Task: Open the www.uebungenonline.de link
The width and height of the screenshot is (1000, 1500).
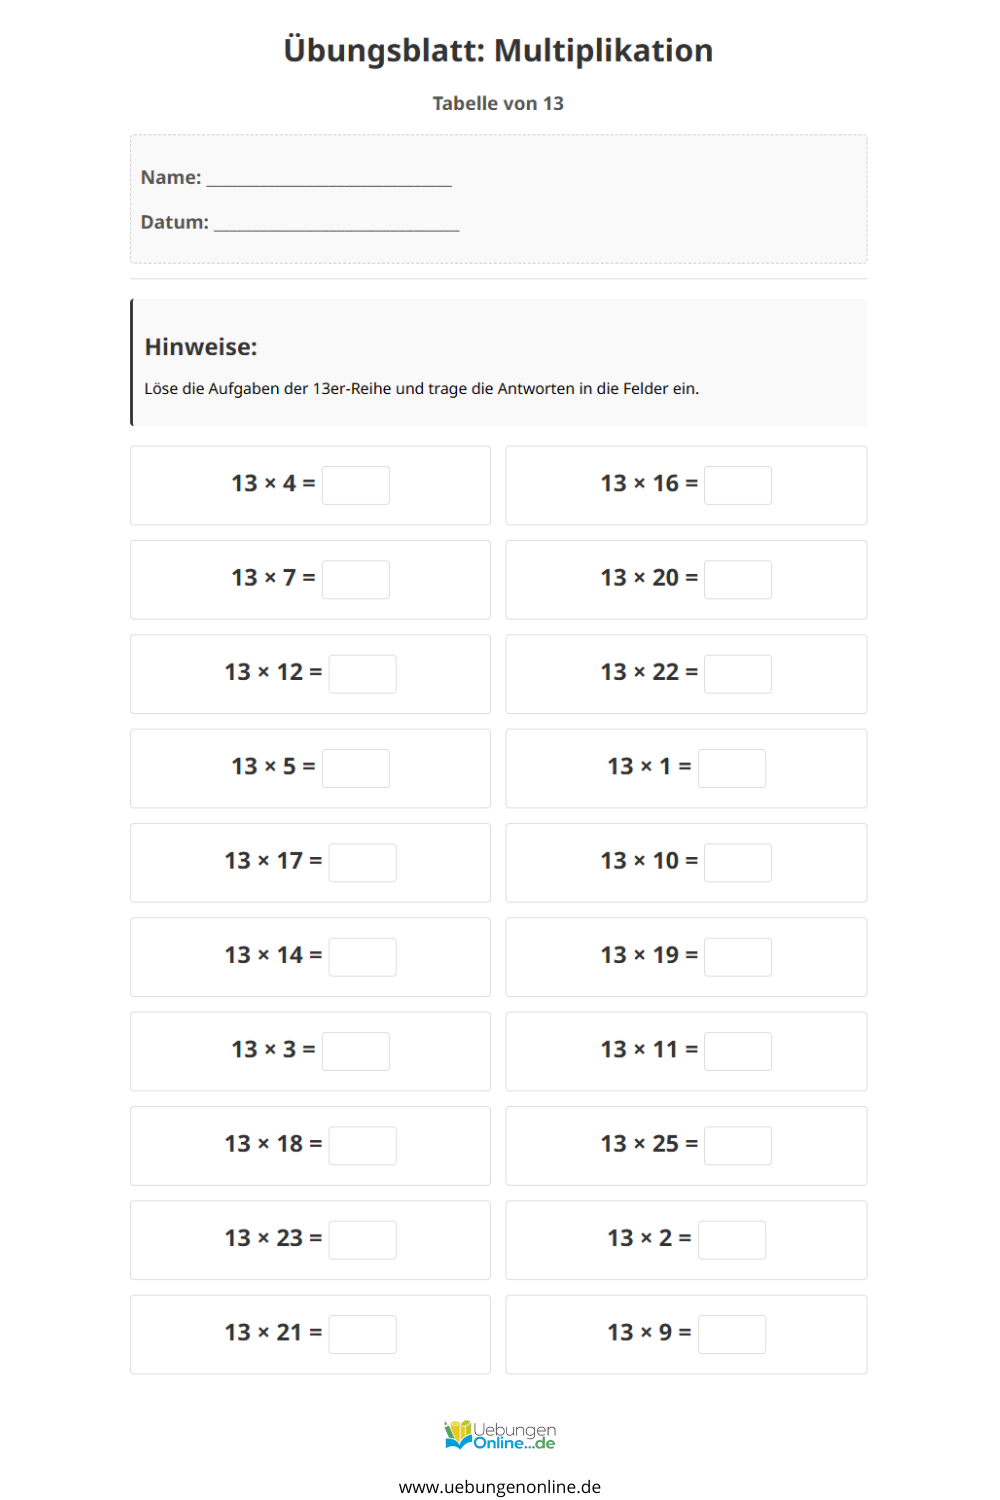Action: (500, 1487)
